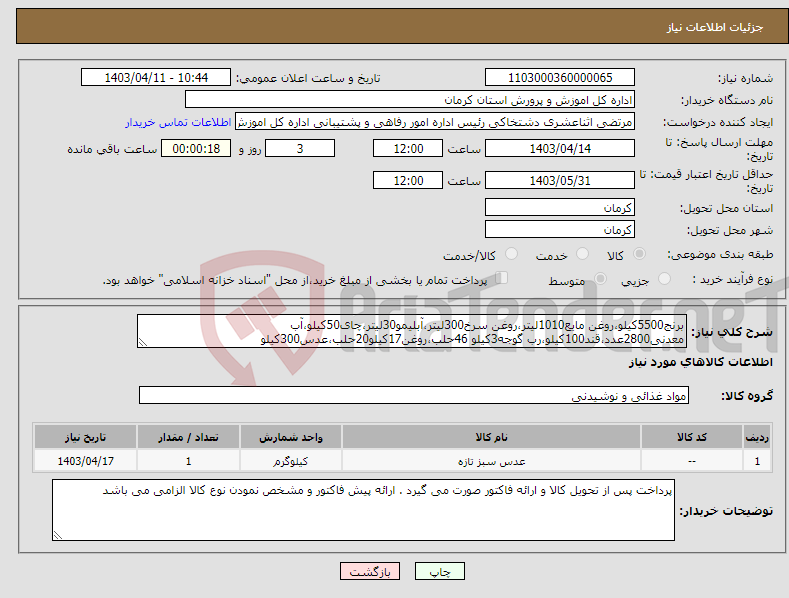Click the عدس سبز تازه item cell

pos(491,461)
